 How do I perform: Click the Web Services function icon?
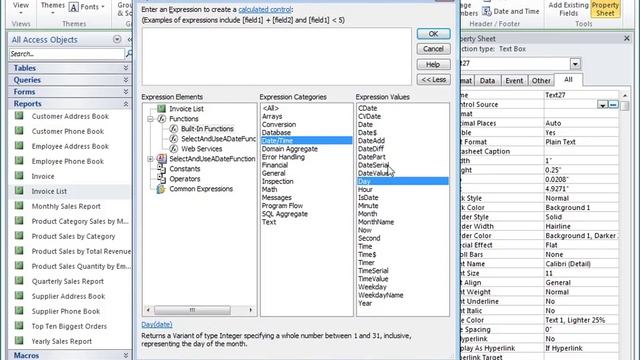tap(173, 149)
